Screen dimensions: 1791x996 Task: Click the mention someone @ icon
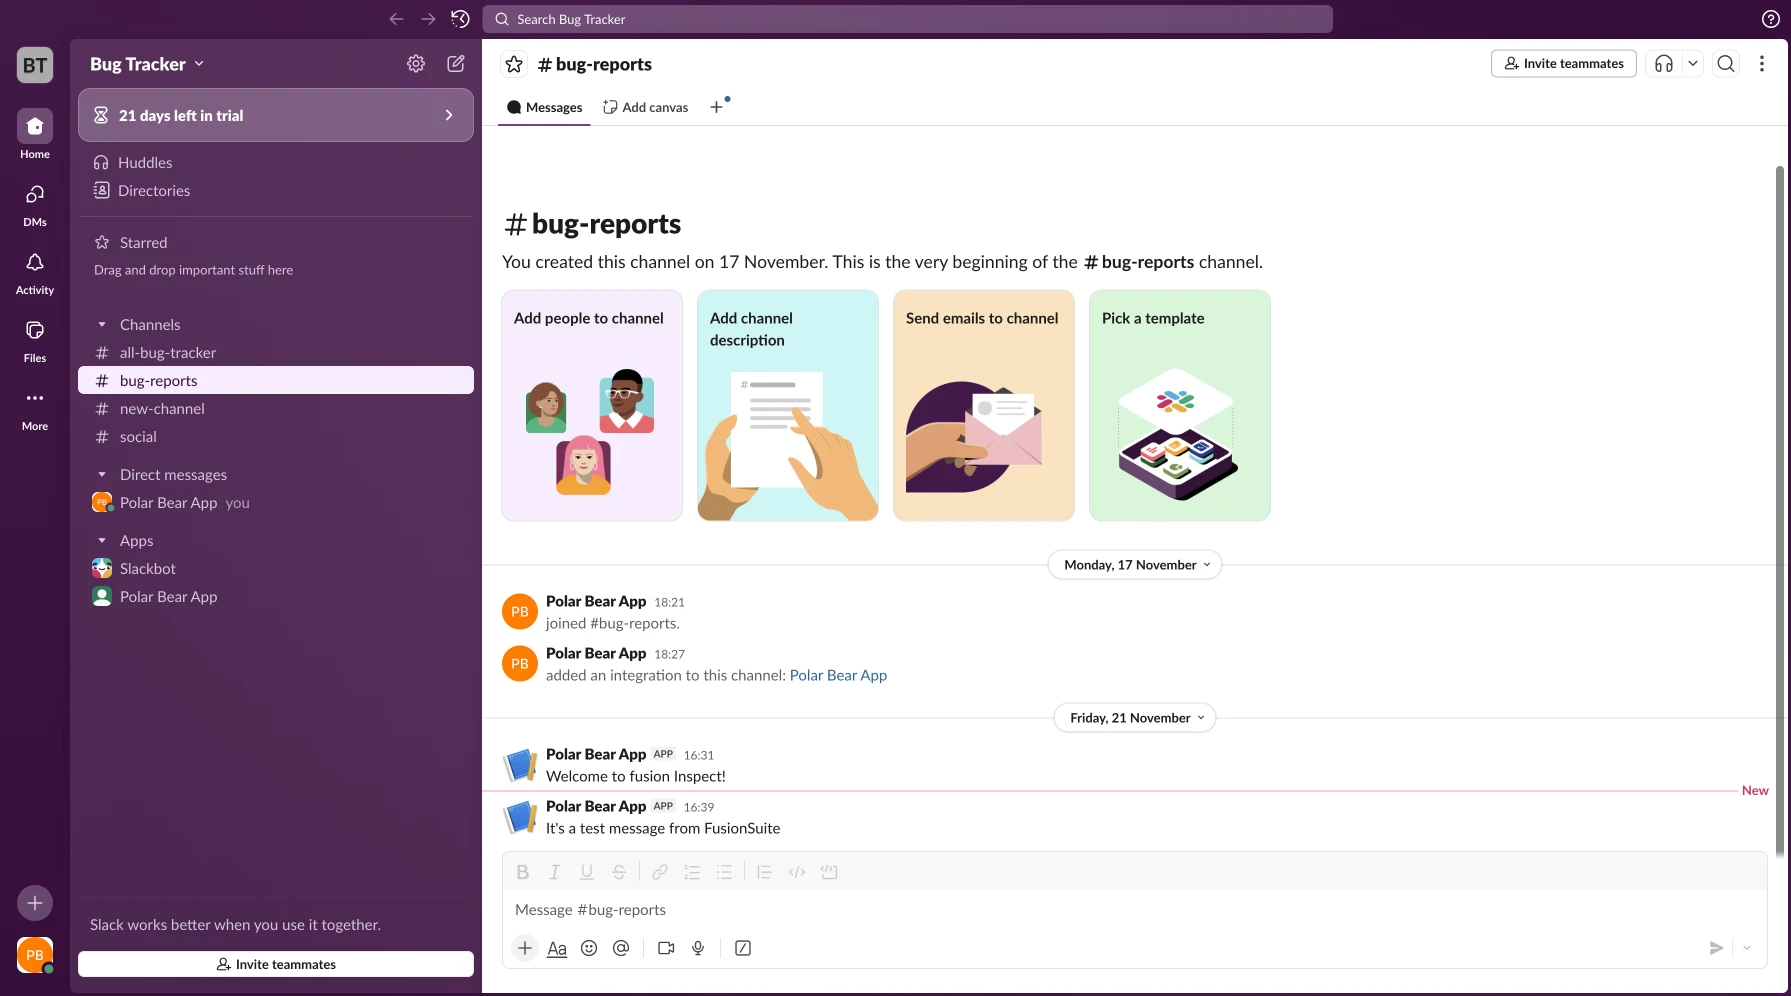(621, 948)
